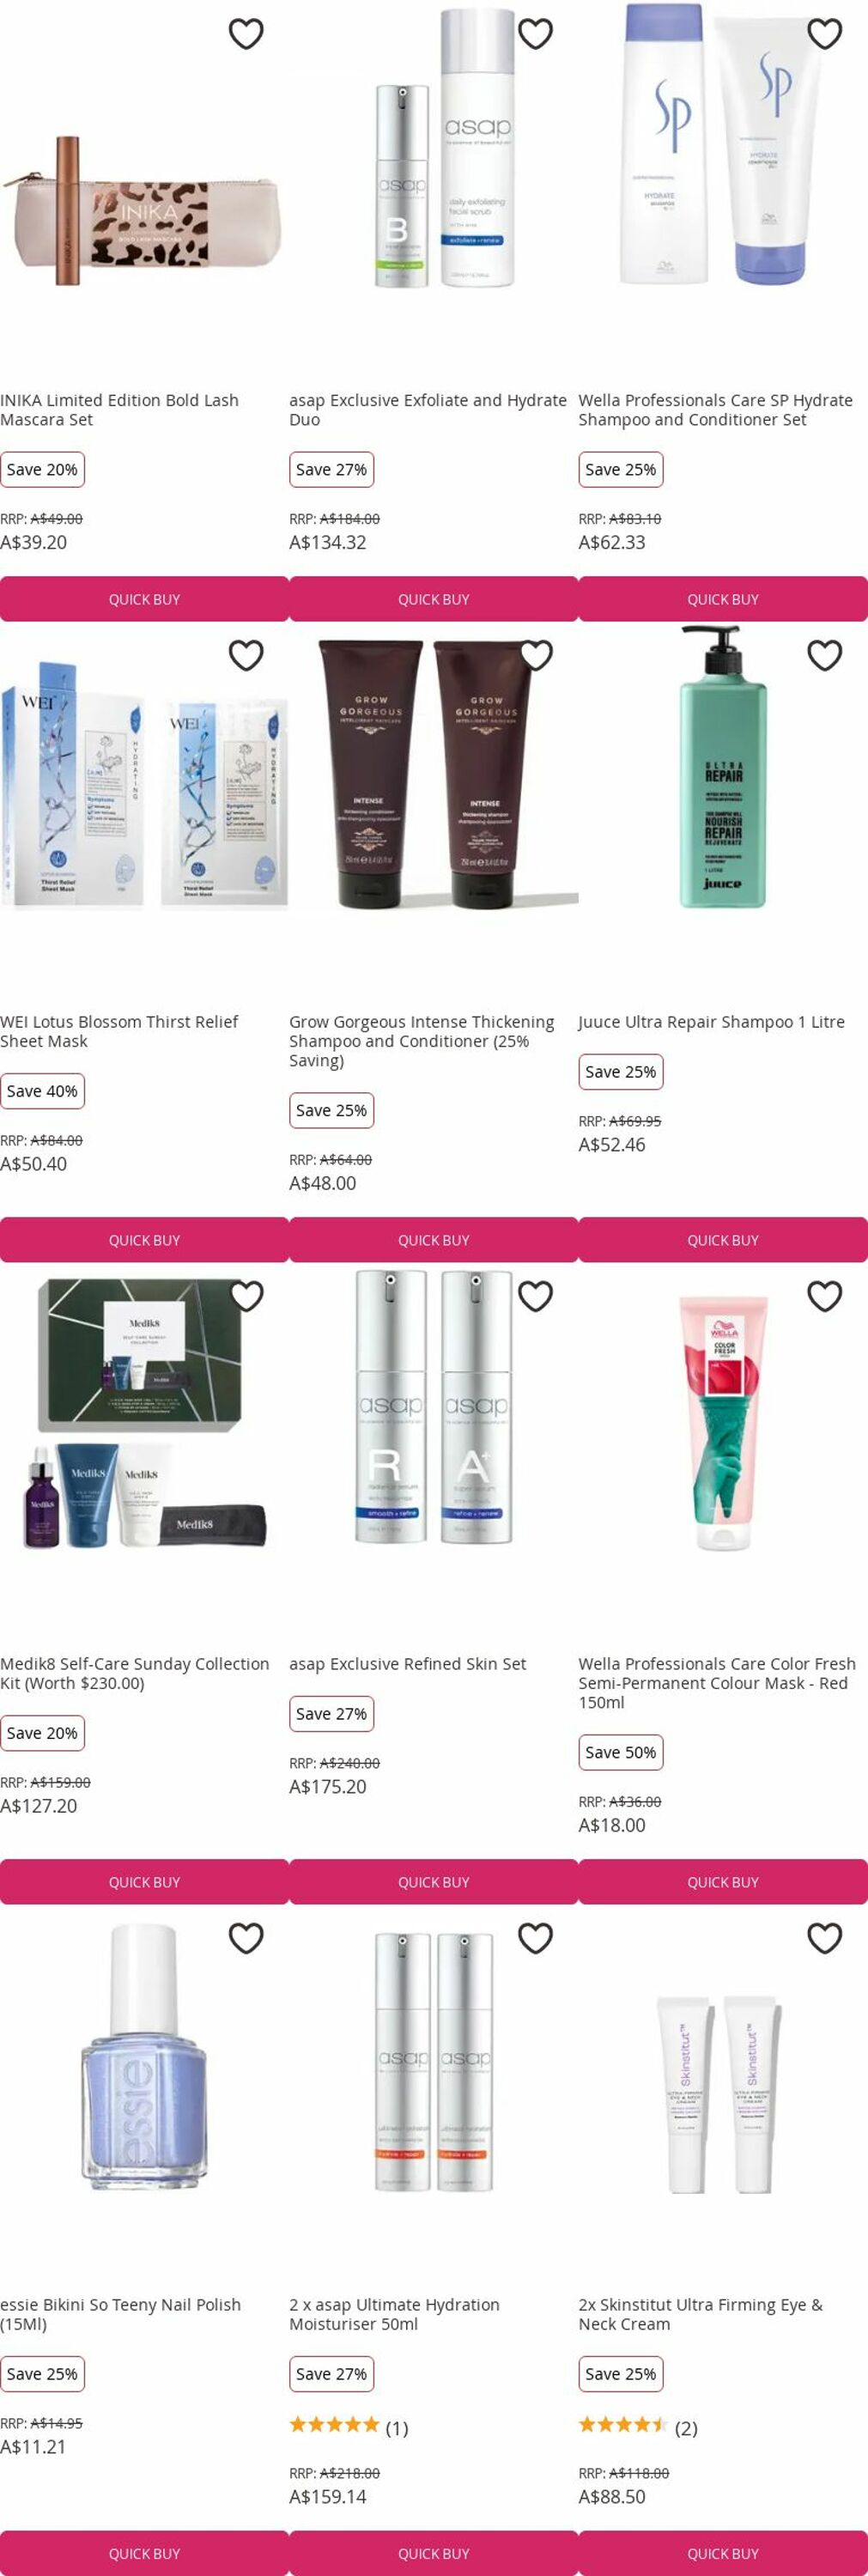Wishlist the WEI Lotus Blossom Sheet Mask
Image resolution: width=868 pixels, height=2576 pixels.
[x=246, y=655]
